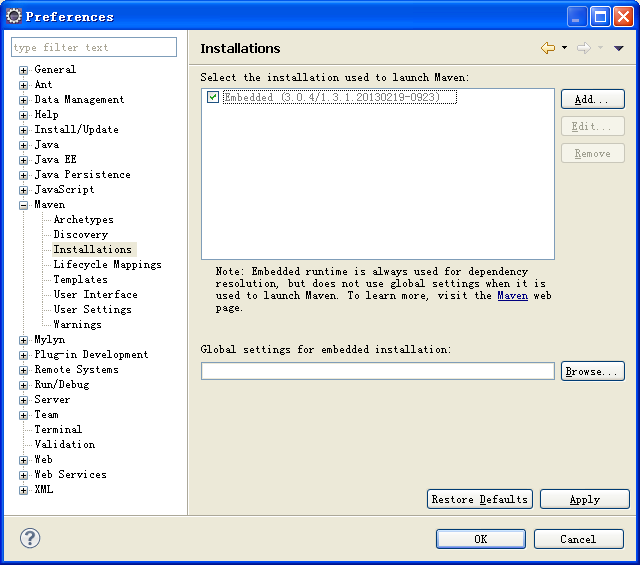Select the Maven category label
The width and height of the screenshot is (640, 565).
tap(49, 205)
